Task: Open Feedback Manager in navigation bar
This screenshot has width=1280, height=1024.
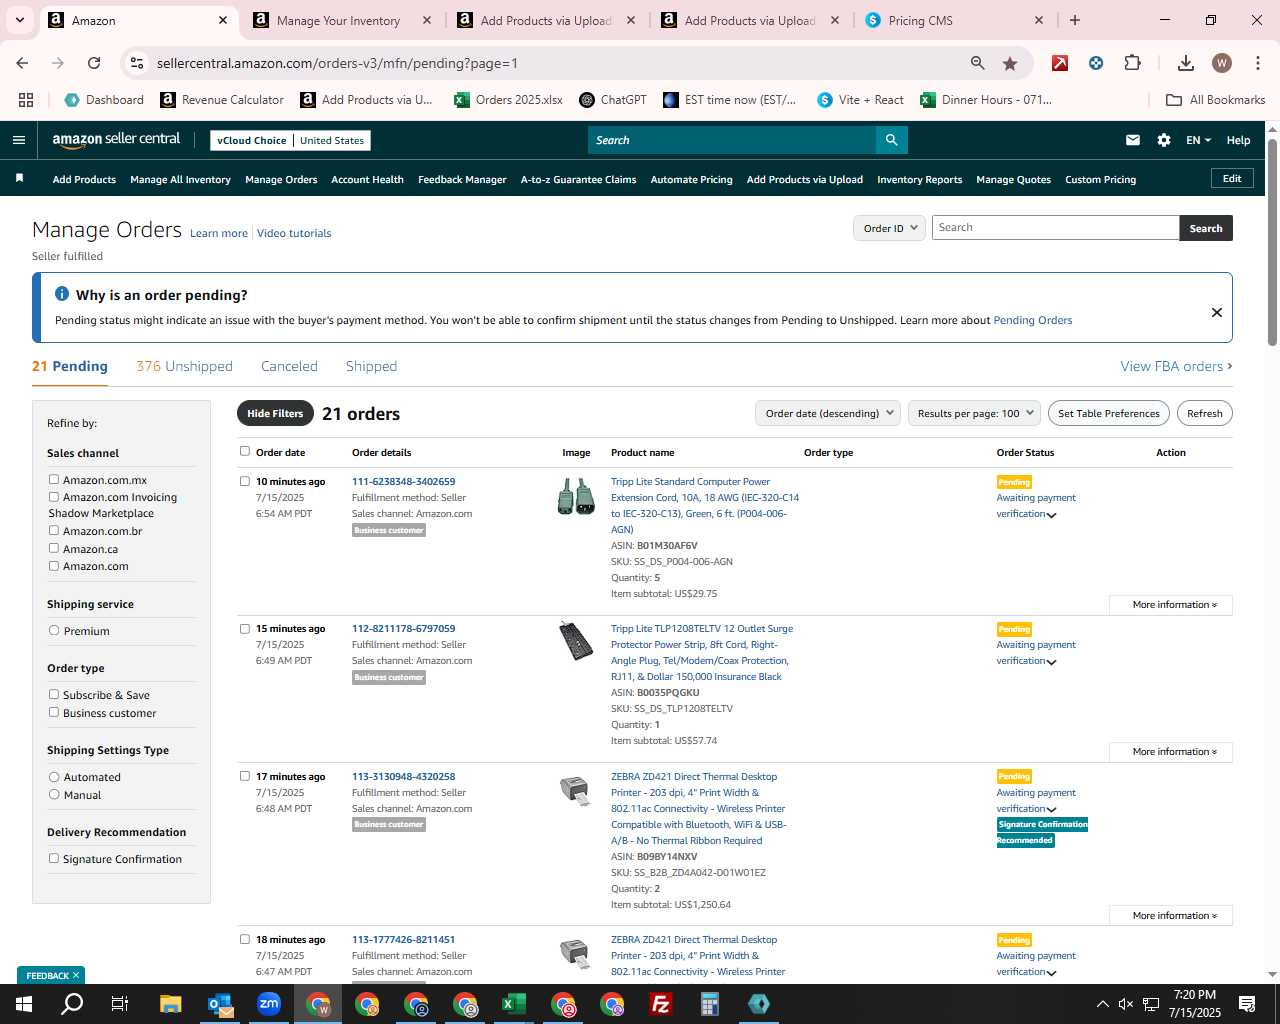Action: pyautogui.click(x=462, y=179)
